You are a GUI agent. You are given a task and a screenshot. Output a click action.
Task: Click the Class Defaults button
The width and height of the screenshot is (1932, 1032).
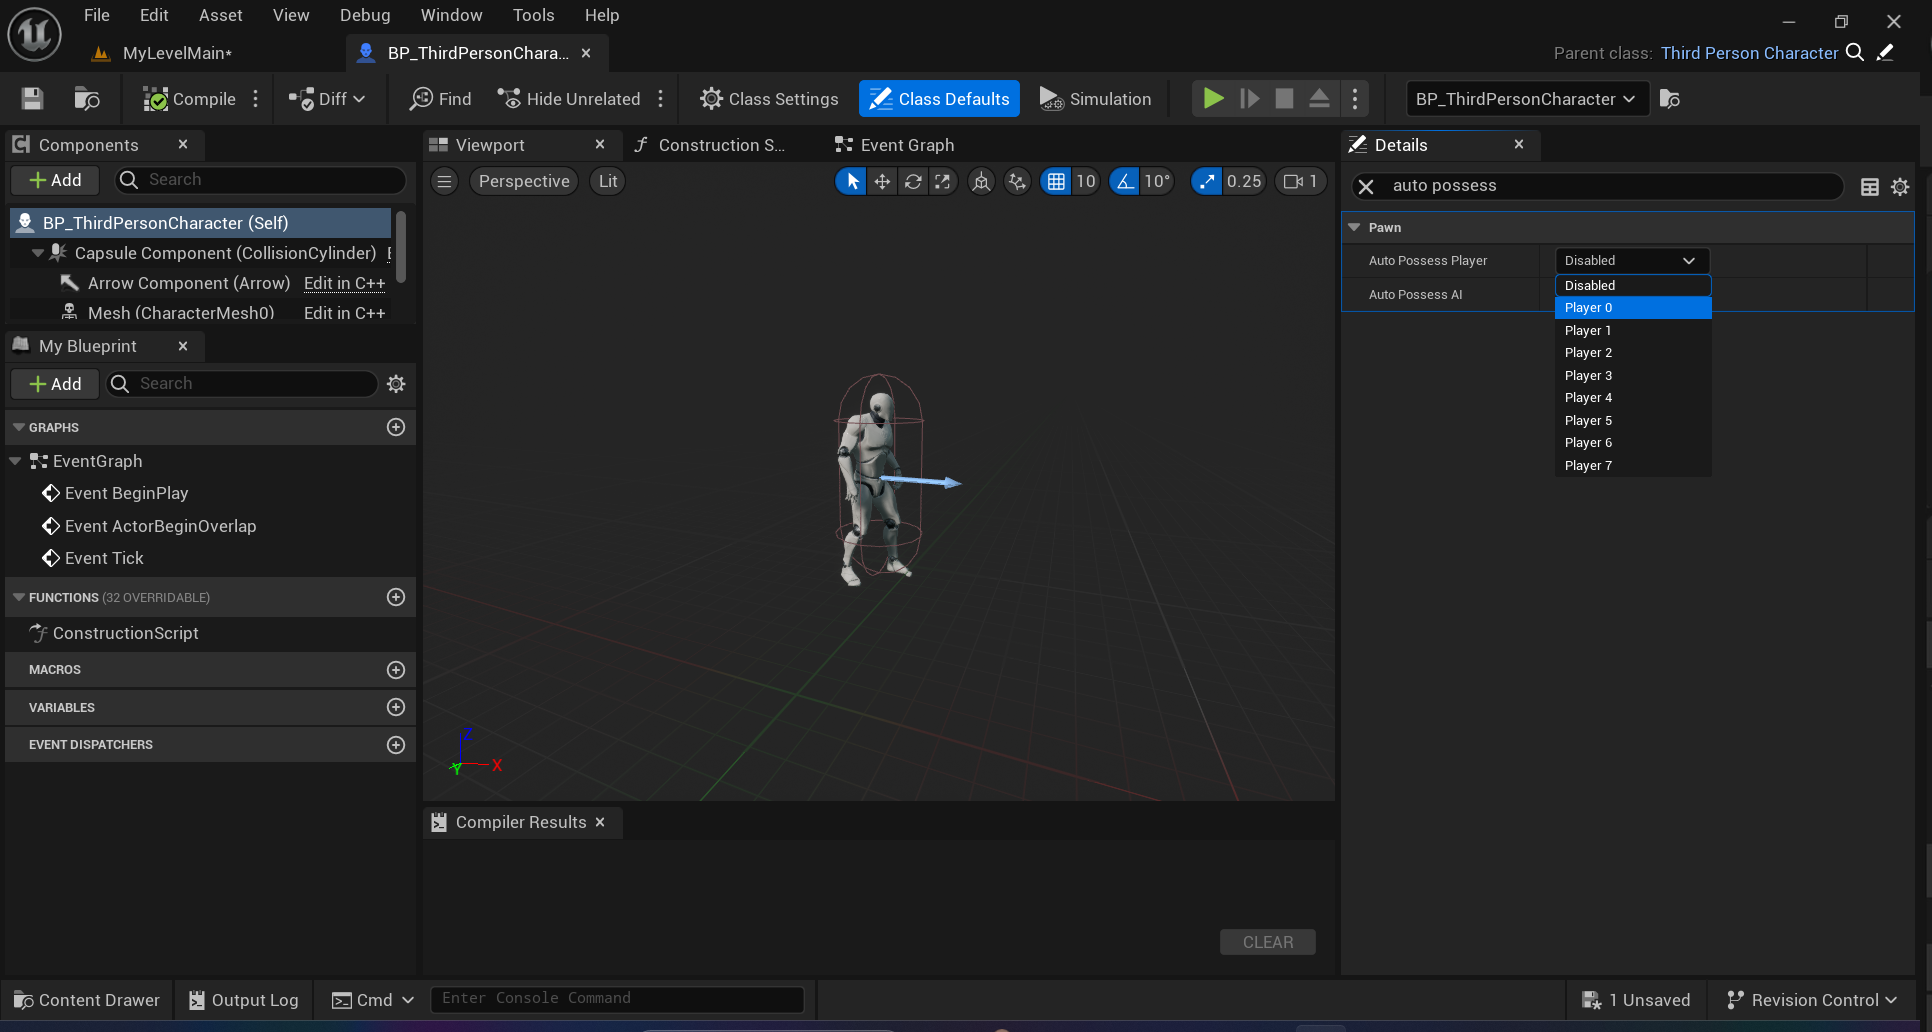[939, 98]
